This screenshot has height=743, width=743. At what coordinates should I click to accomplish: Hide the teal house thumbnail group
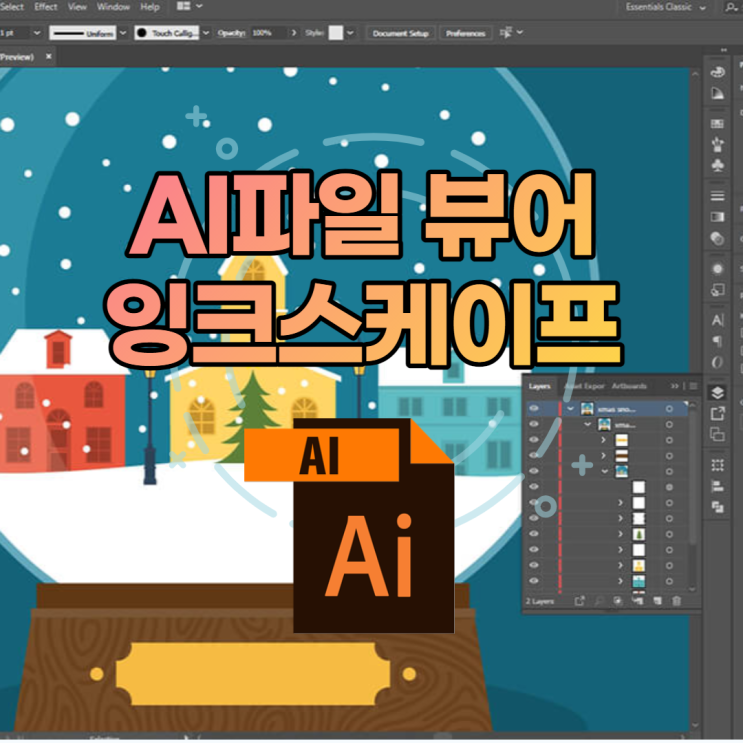(x=534, y=580)
